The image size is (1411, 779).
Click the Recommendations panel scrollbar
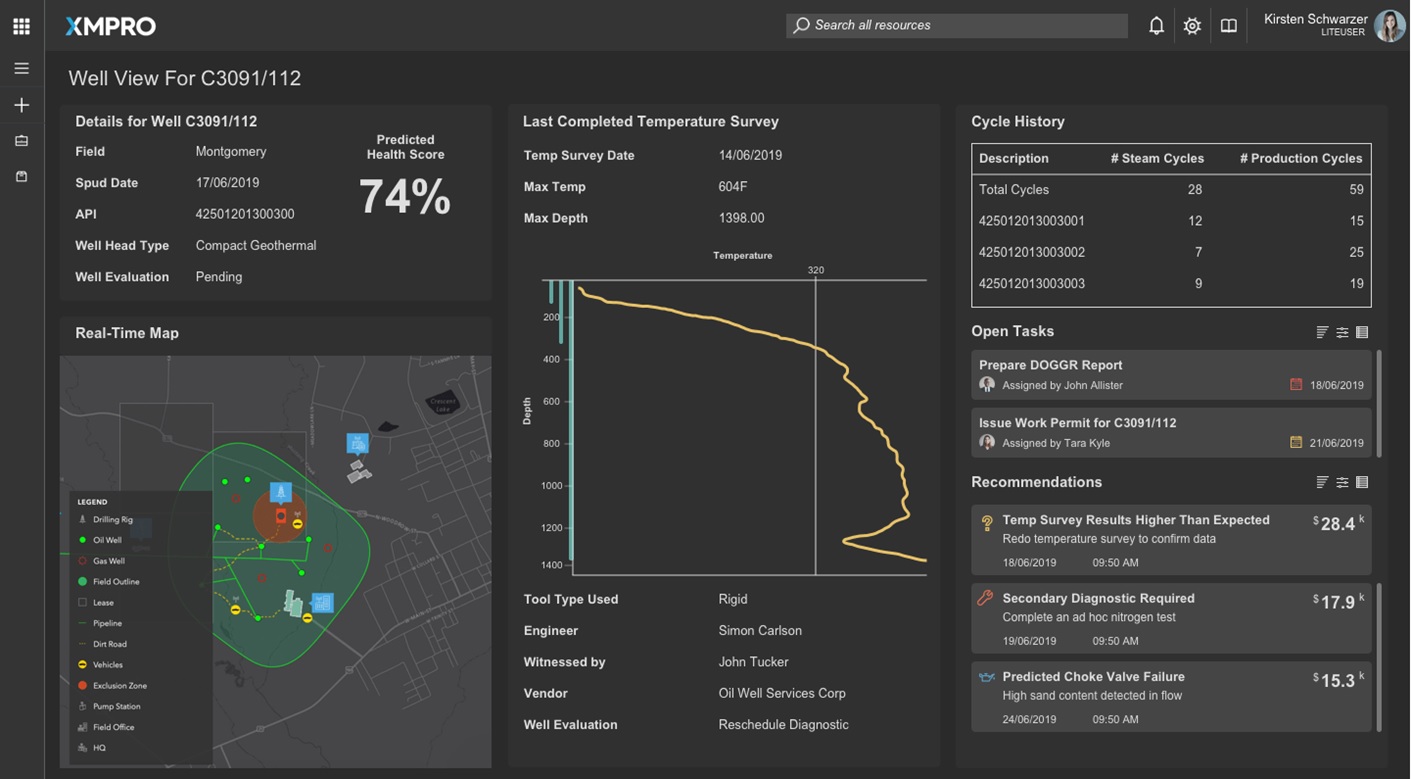click(x=1379, y=655)
